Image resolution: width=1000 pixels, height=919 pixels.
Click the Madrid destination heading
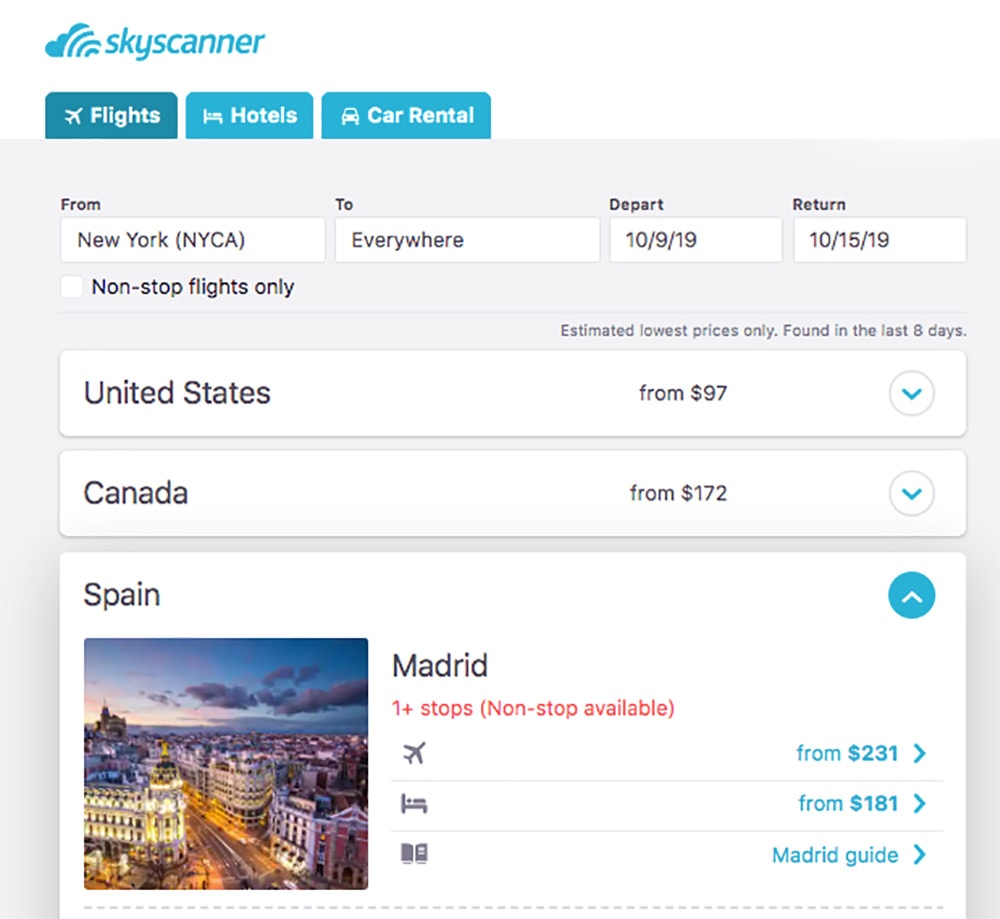click(x=440, y=665)
